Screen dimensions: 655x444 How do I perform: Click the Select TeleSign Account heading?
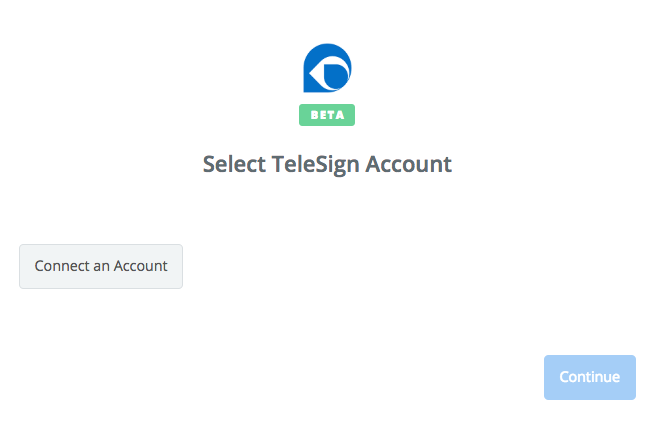click(x=327, y=164)
